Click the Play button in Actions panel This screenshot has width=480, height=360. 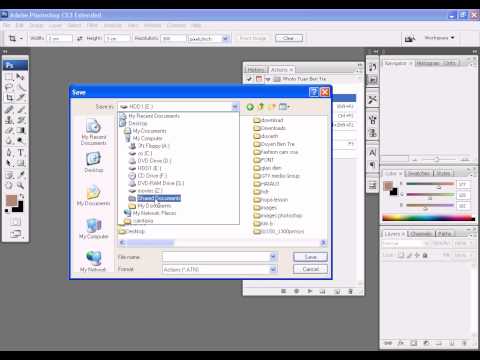(x=310, y=291)
